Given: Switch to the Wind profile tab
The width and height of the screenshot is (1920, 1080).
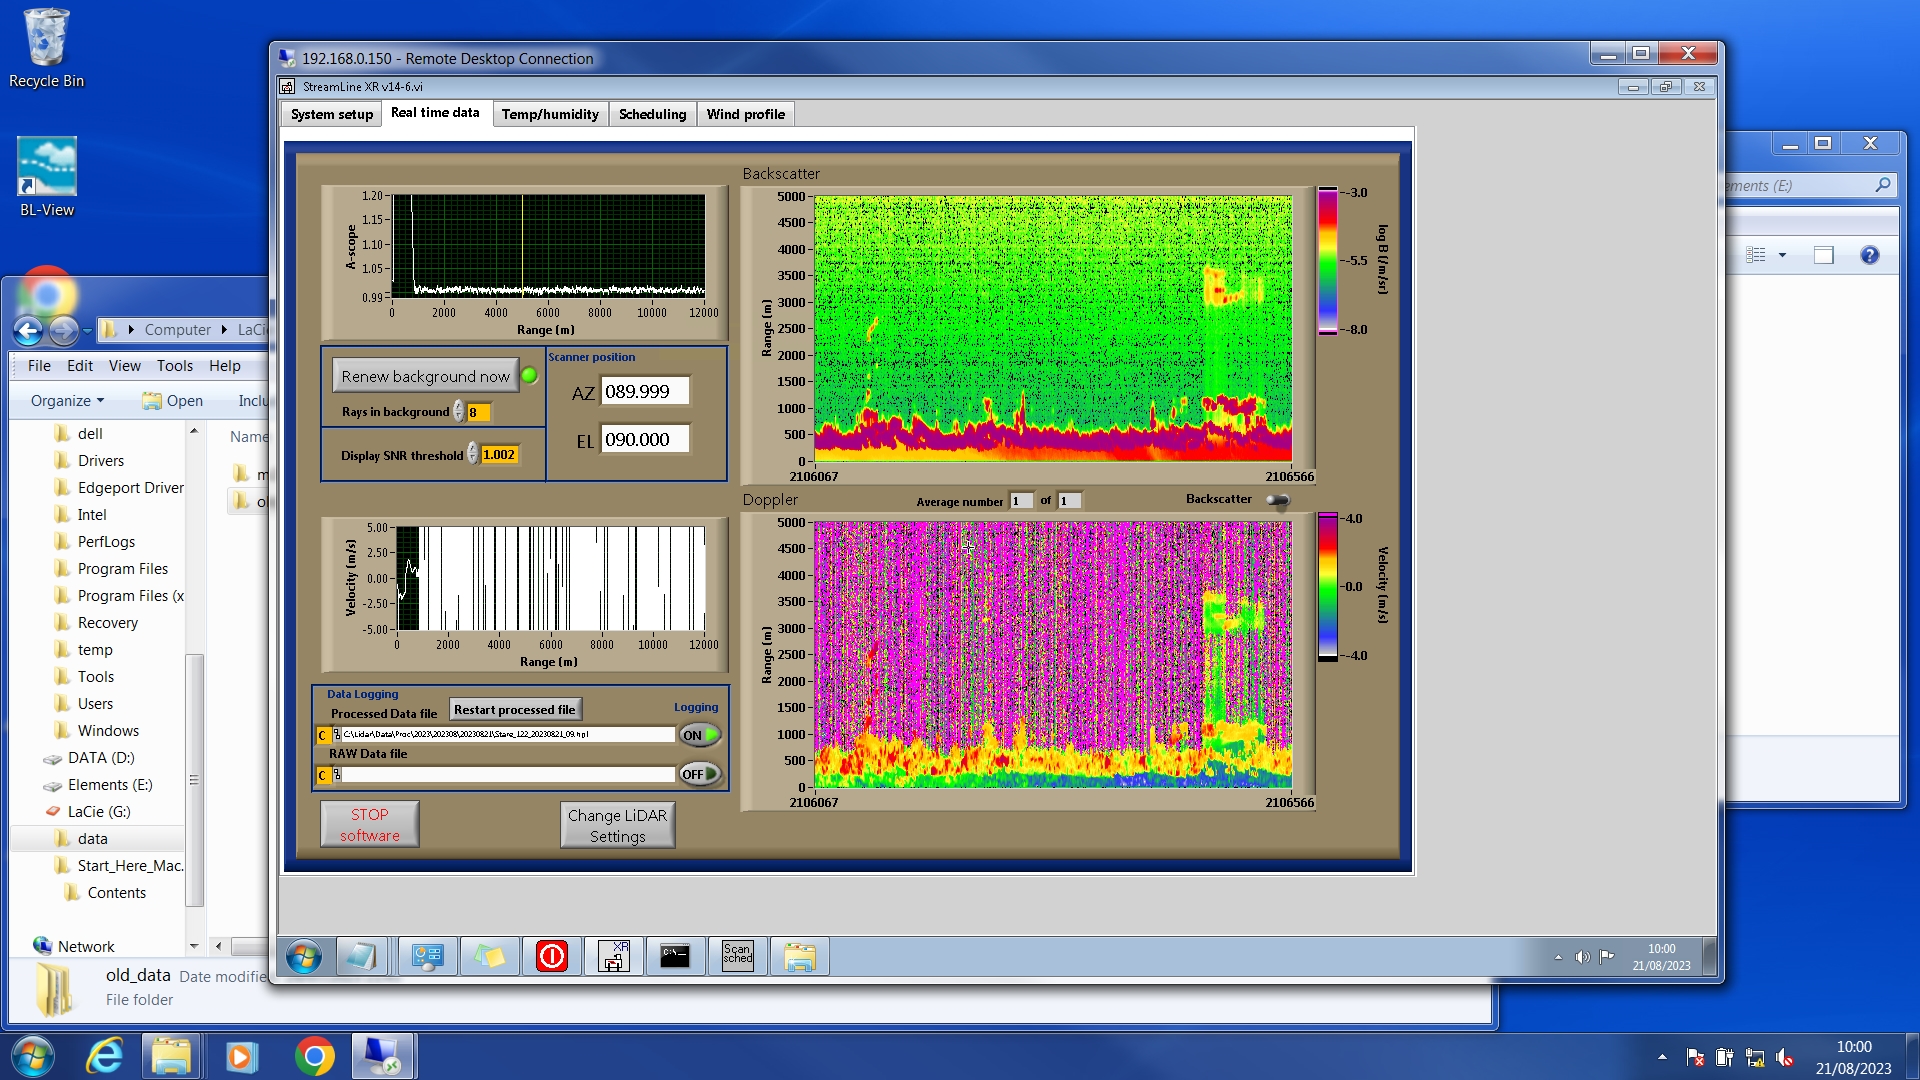Looking at the screenshot, I should pos(745,114).
